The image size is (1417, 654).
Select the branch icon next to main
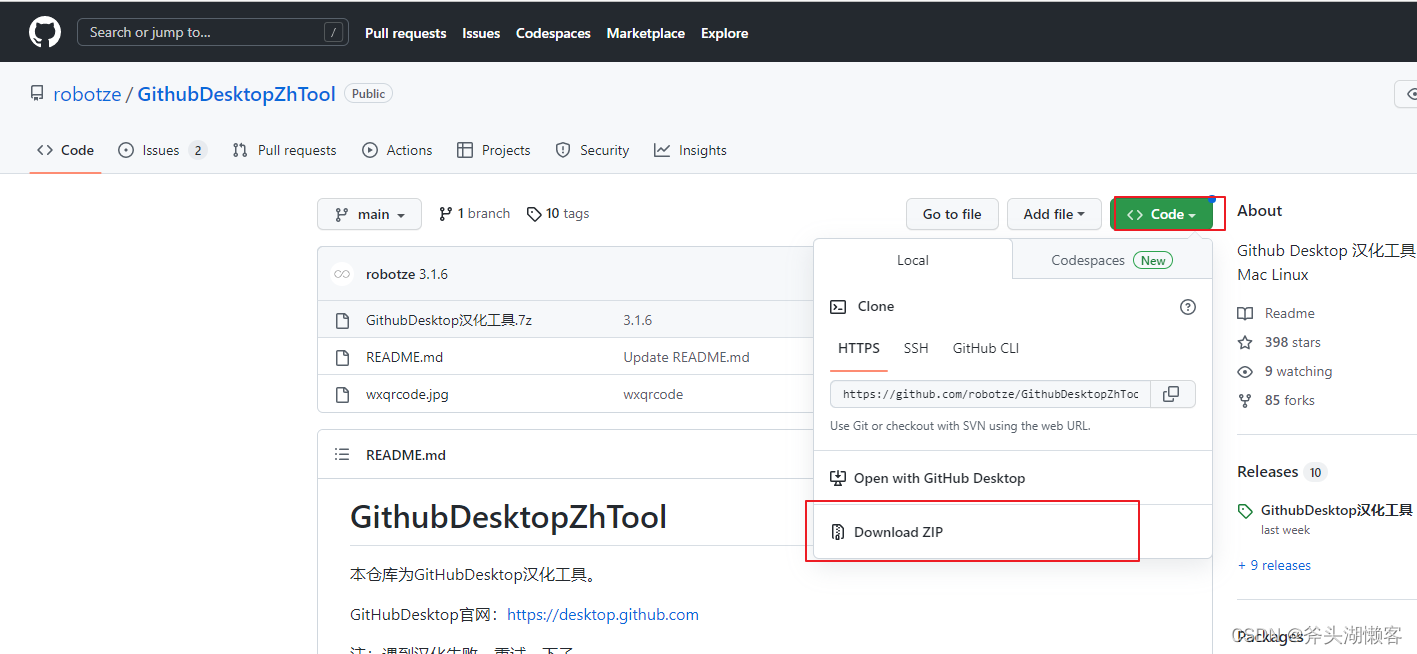pos(444,212)
